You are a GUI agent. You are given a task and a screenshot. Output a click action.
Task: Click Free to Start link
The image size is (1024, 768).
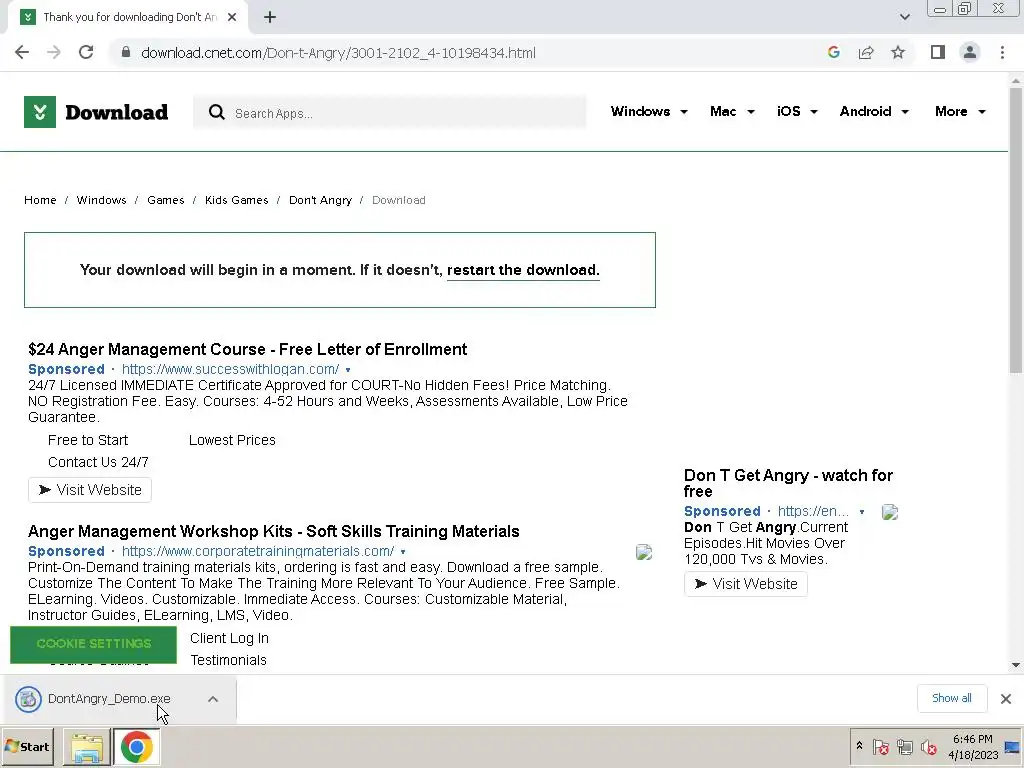point(88,440)
